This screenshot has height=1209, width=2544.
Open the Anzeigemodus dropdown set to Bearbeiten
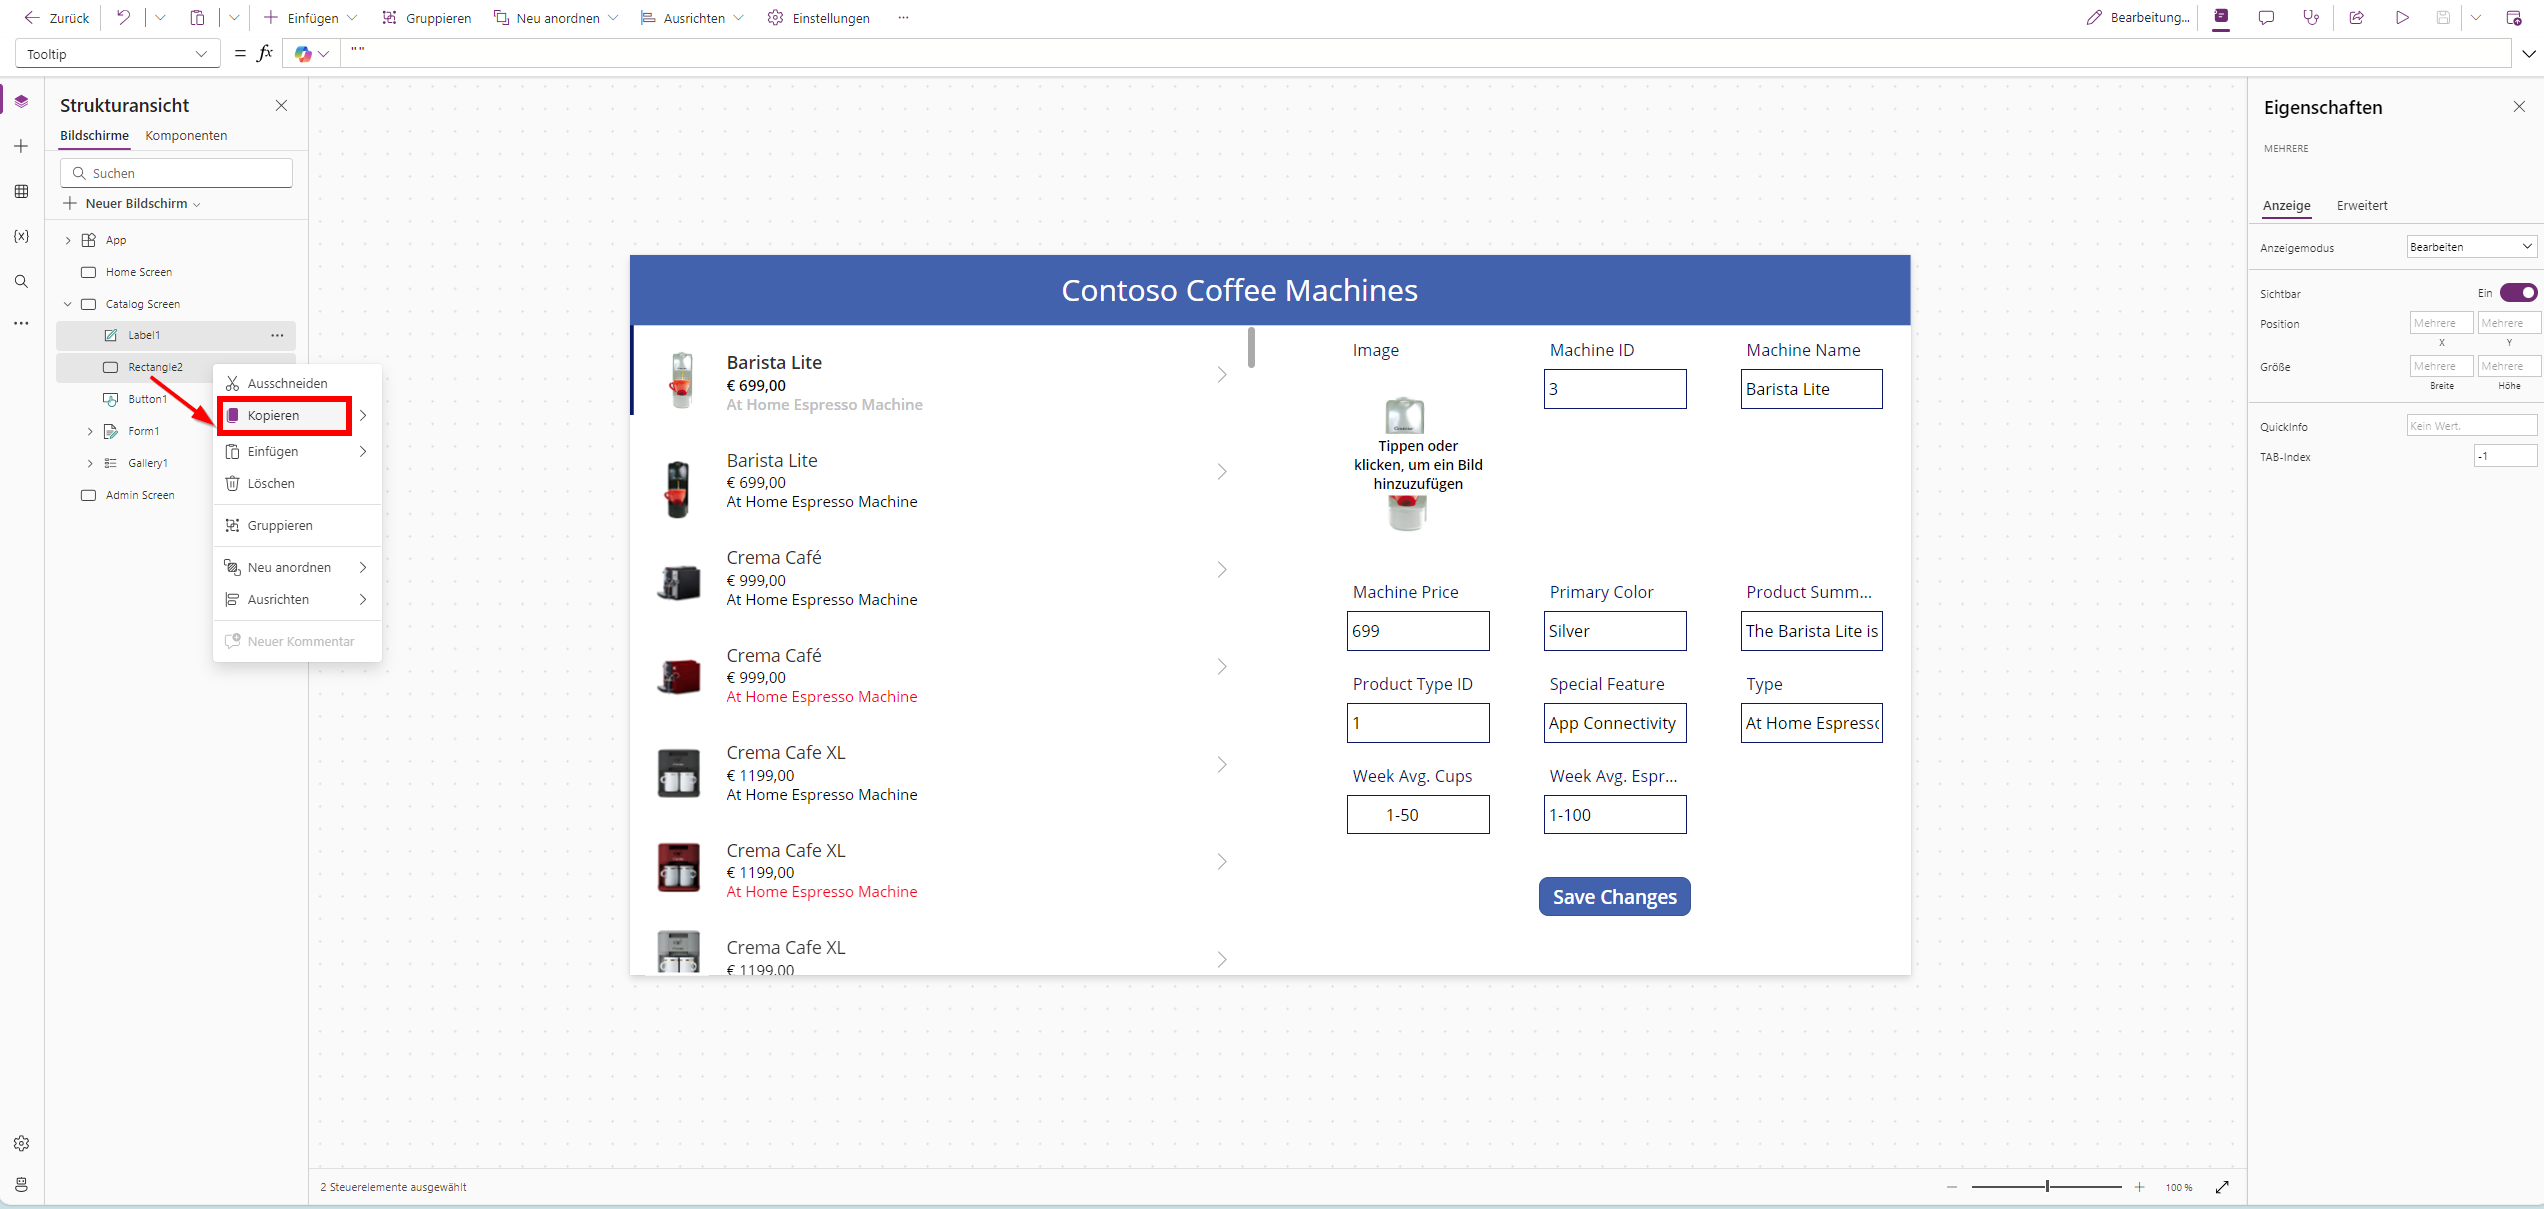2471,247
